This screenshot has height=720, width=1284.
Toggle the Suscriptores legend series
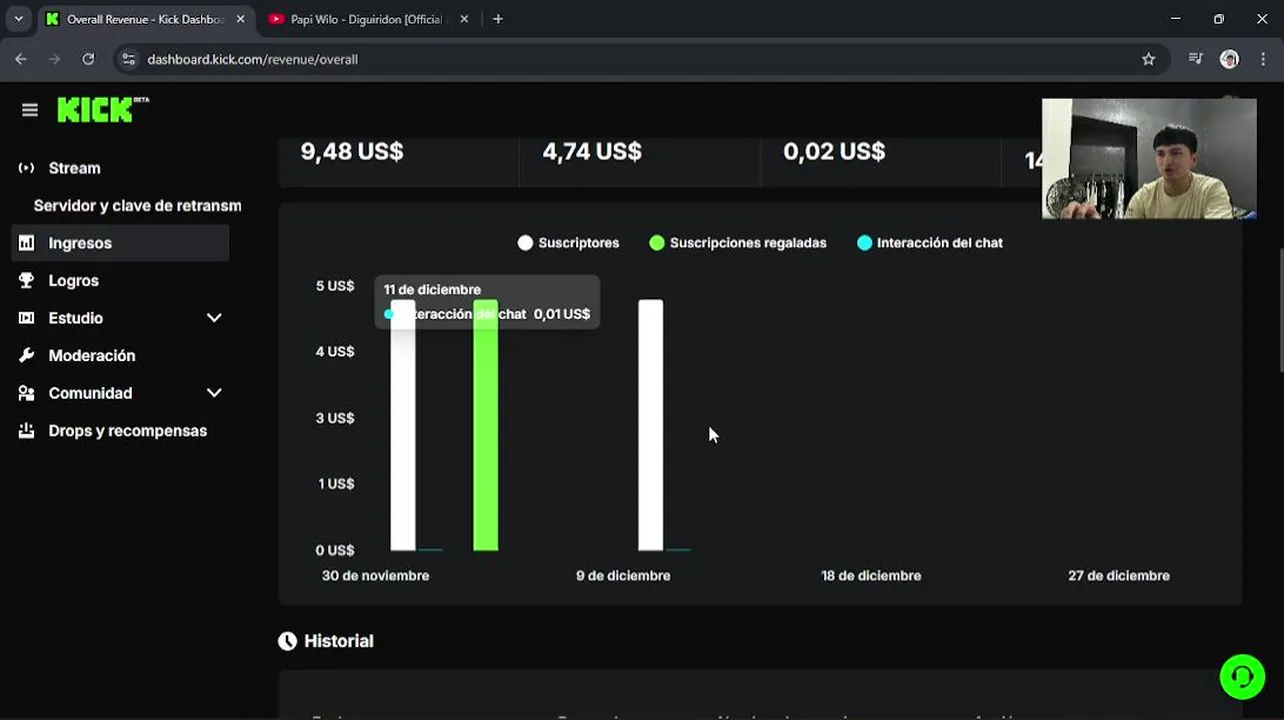[568, 243]
